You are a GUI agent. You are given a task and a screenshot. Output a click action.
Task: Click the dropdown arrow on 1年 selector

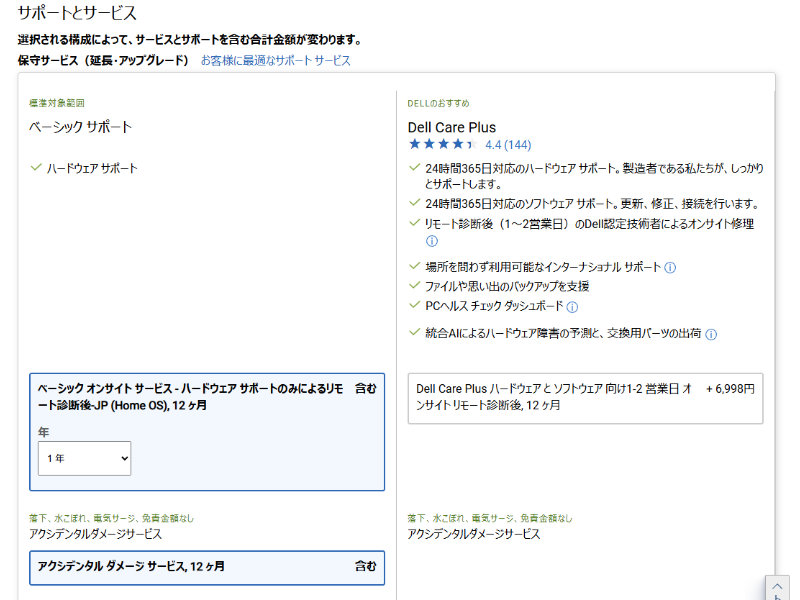click(x=123, y=458)
